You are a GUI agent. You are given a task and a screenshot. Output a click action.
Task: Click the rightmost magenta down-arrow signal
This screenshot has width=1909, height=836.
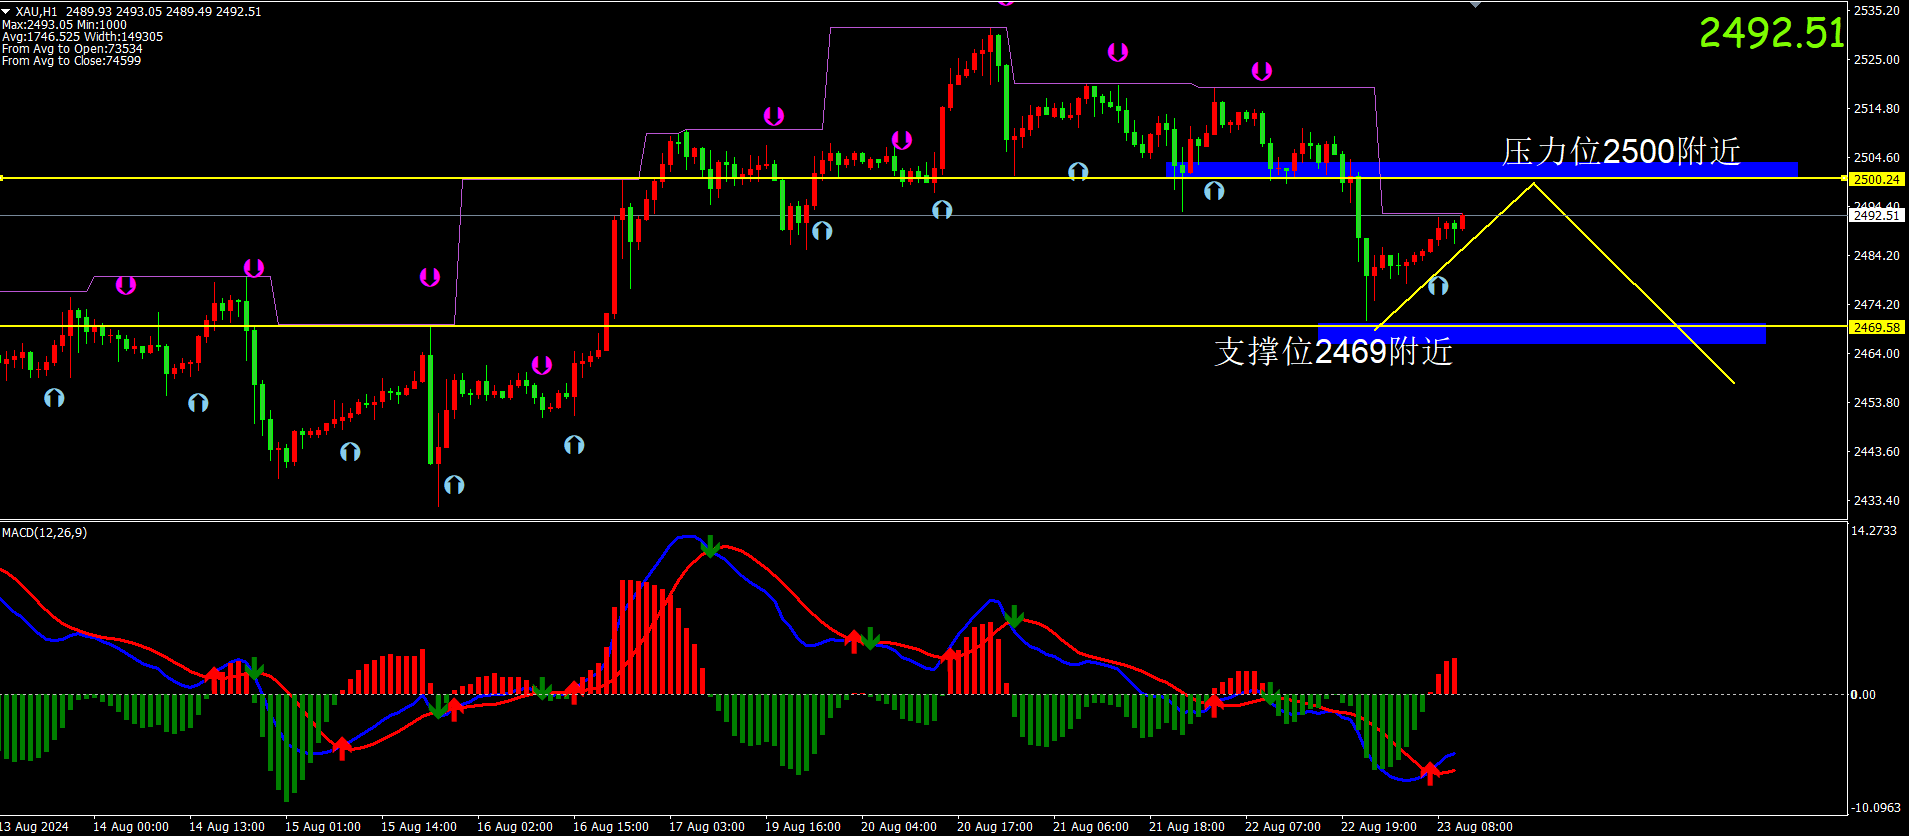click(x=1262, y=71)
